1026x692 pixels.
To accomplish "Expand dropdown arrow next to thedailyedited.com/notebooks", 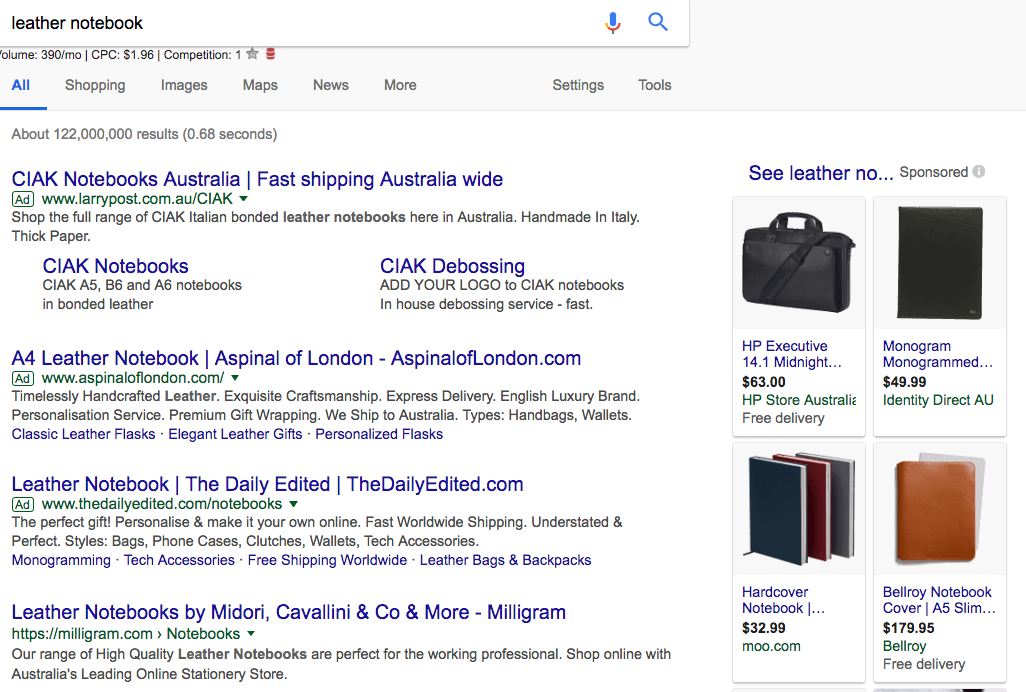I will (292, 504).
